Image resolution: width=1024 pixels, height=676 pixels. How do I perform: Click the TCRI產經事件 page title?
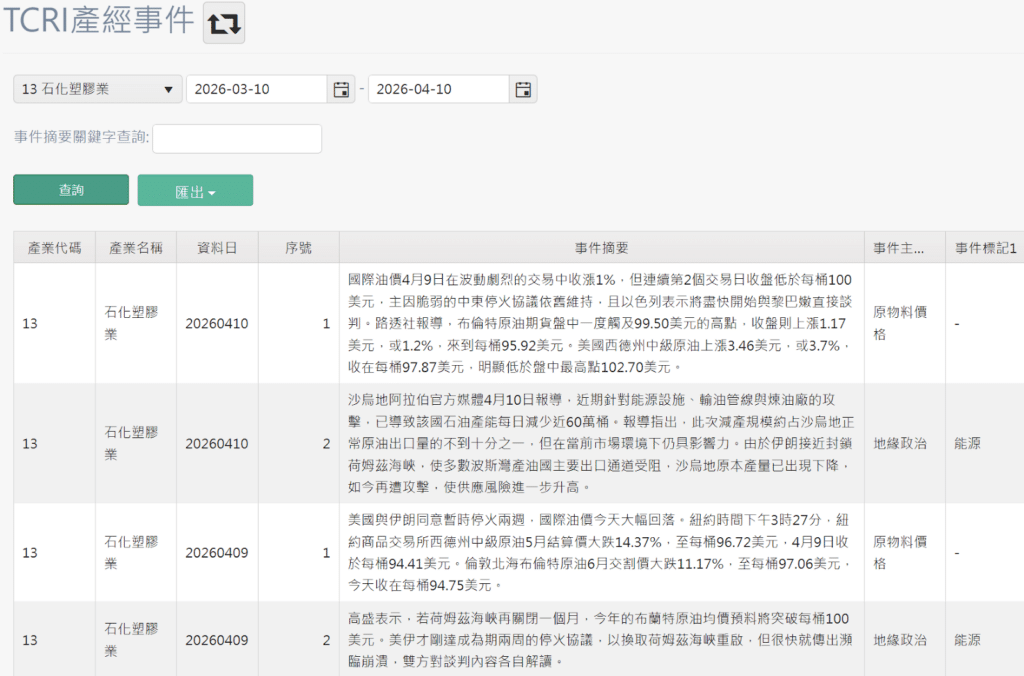[x=98, y=22]
